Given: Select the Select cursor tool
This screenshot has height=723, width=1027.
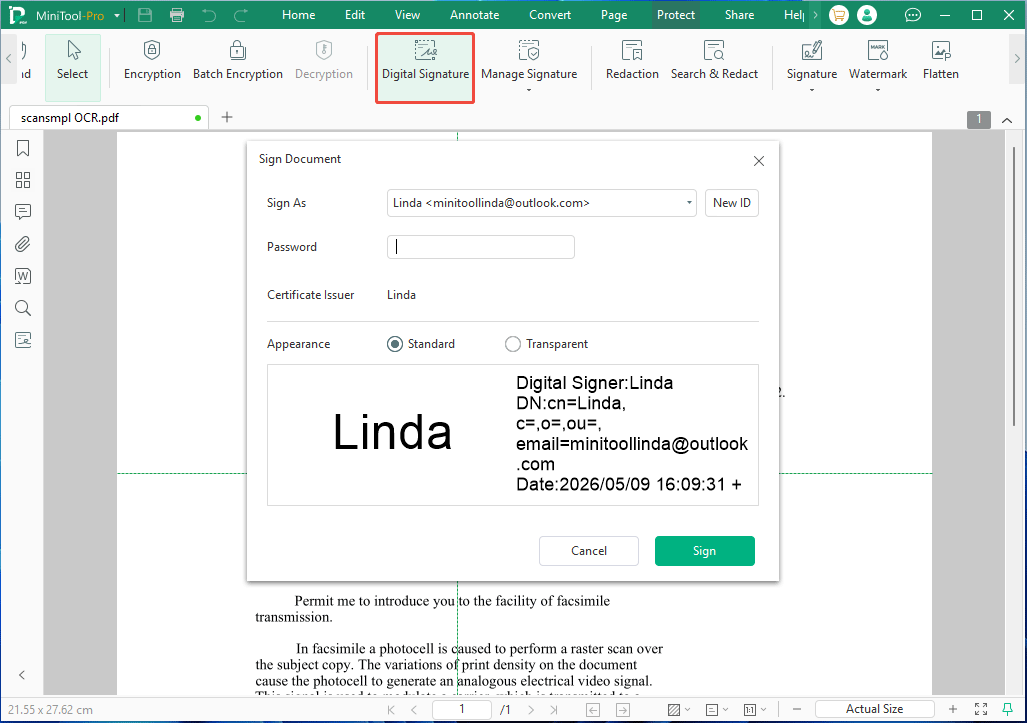Looking at the screenshot, I should [72, 67].
